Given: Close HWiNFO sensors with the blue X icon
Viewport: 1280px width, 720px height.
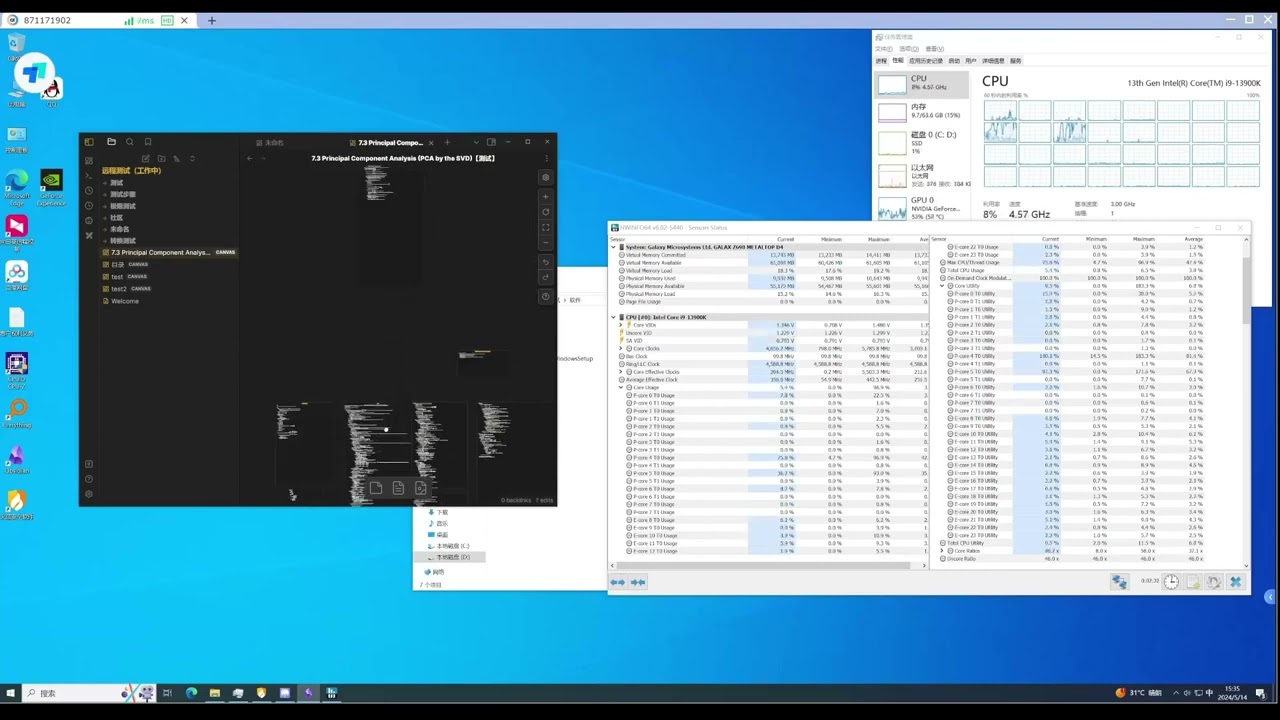Looking at the screenshot, I should coord(1235,582).
